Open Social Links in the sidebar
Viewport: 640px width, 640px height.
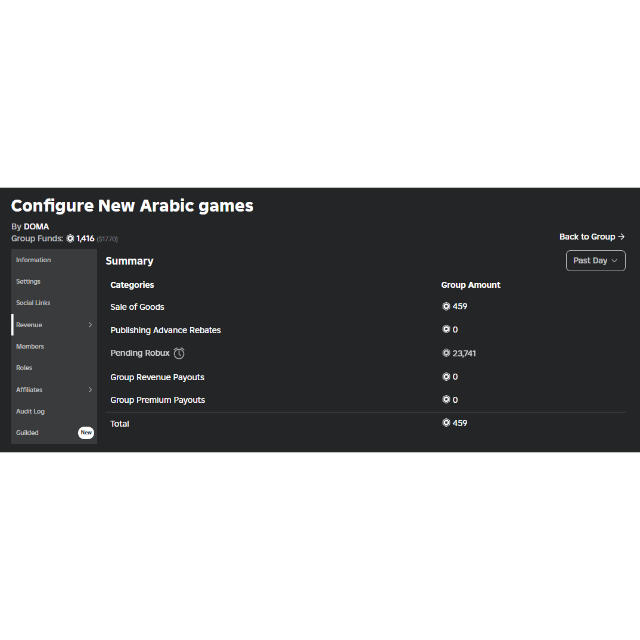point(33,303)
